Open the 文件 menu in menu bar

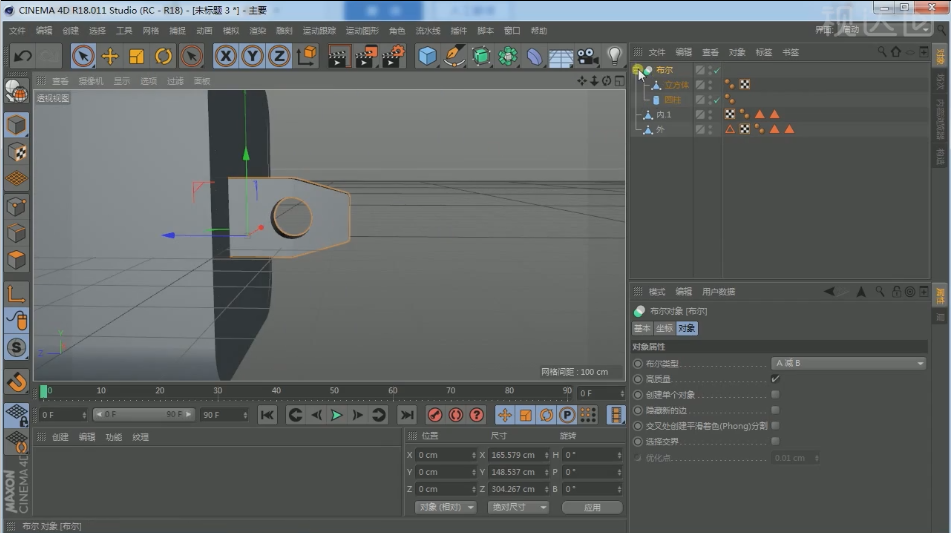coord(17,30)
